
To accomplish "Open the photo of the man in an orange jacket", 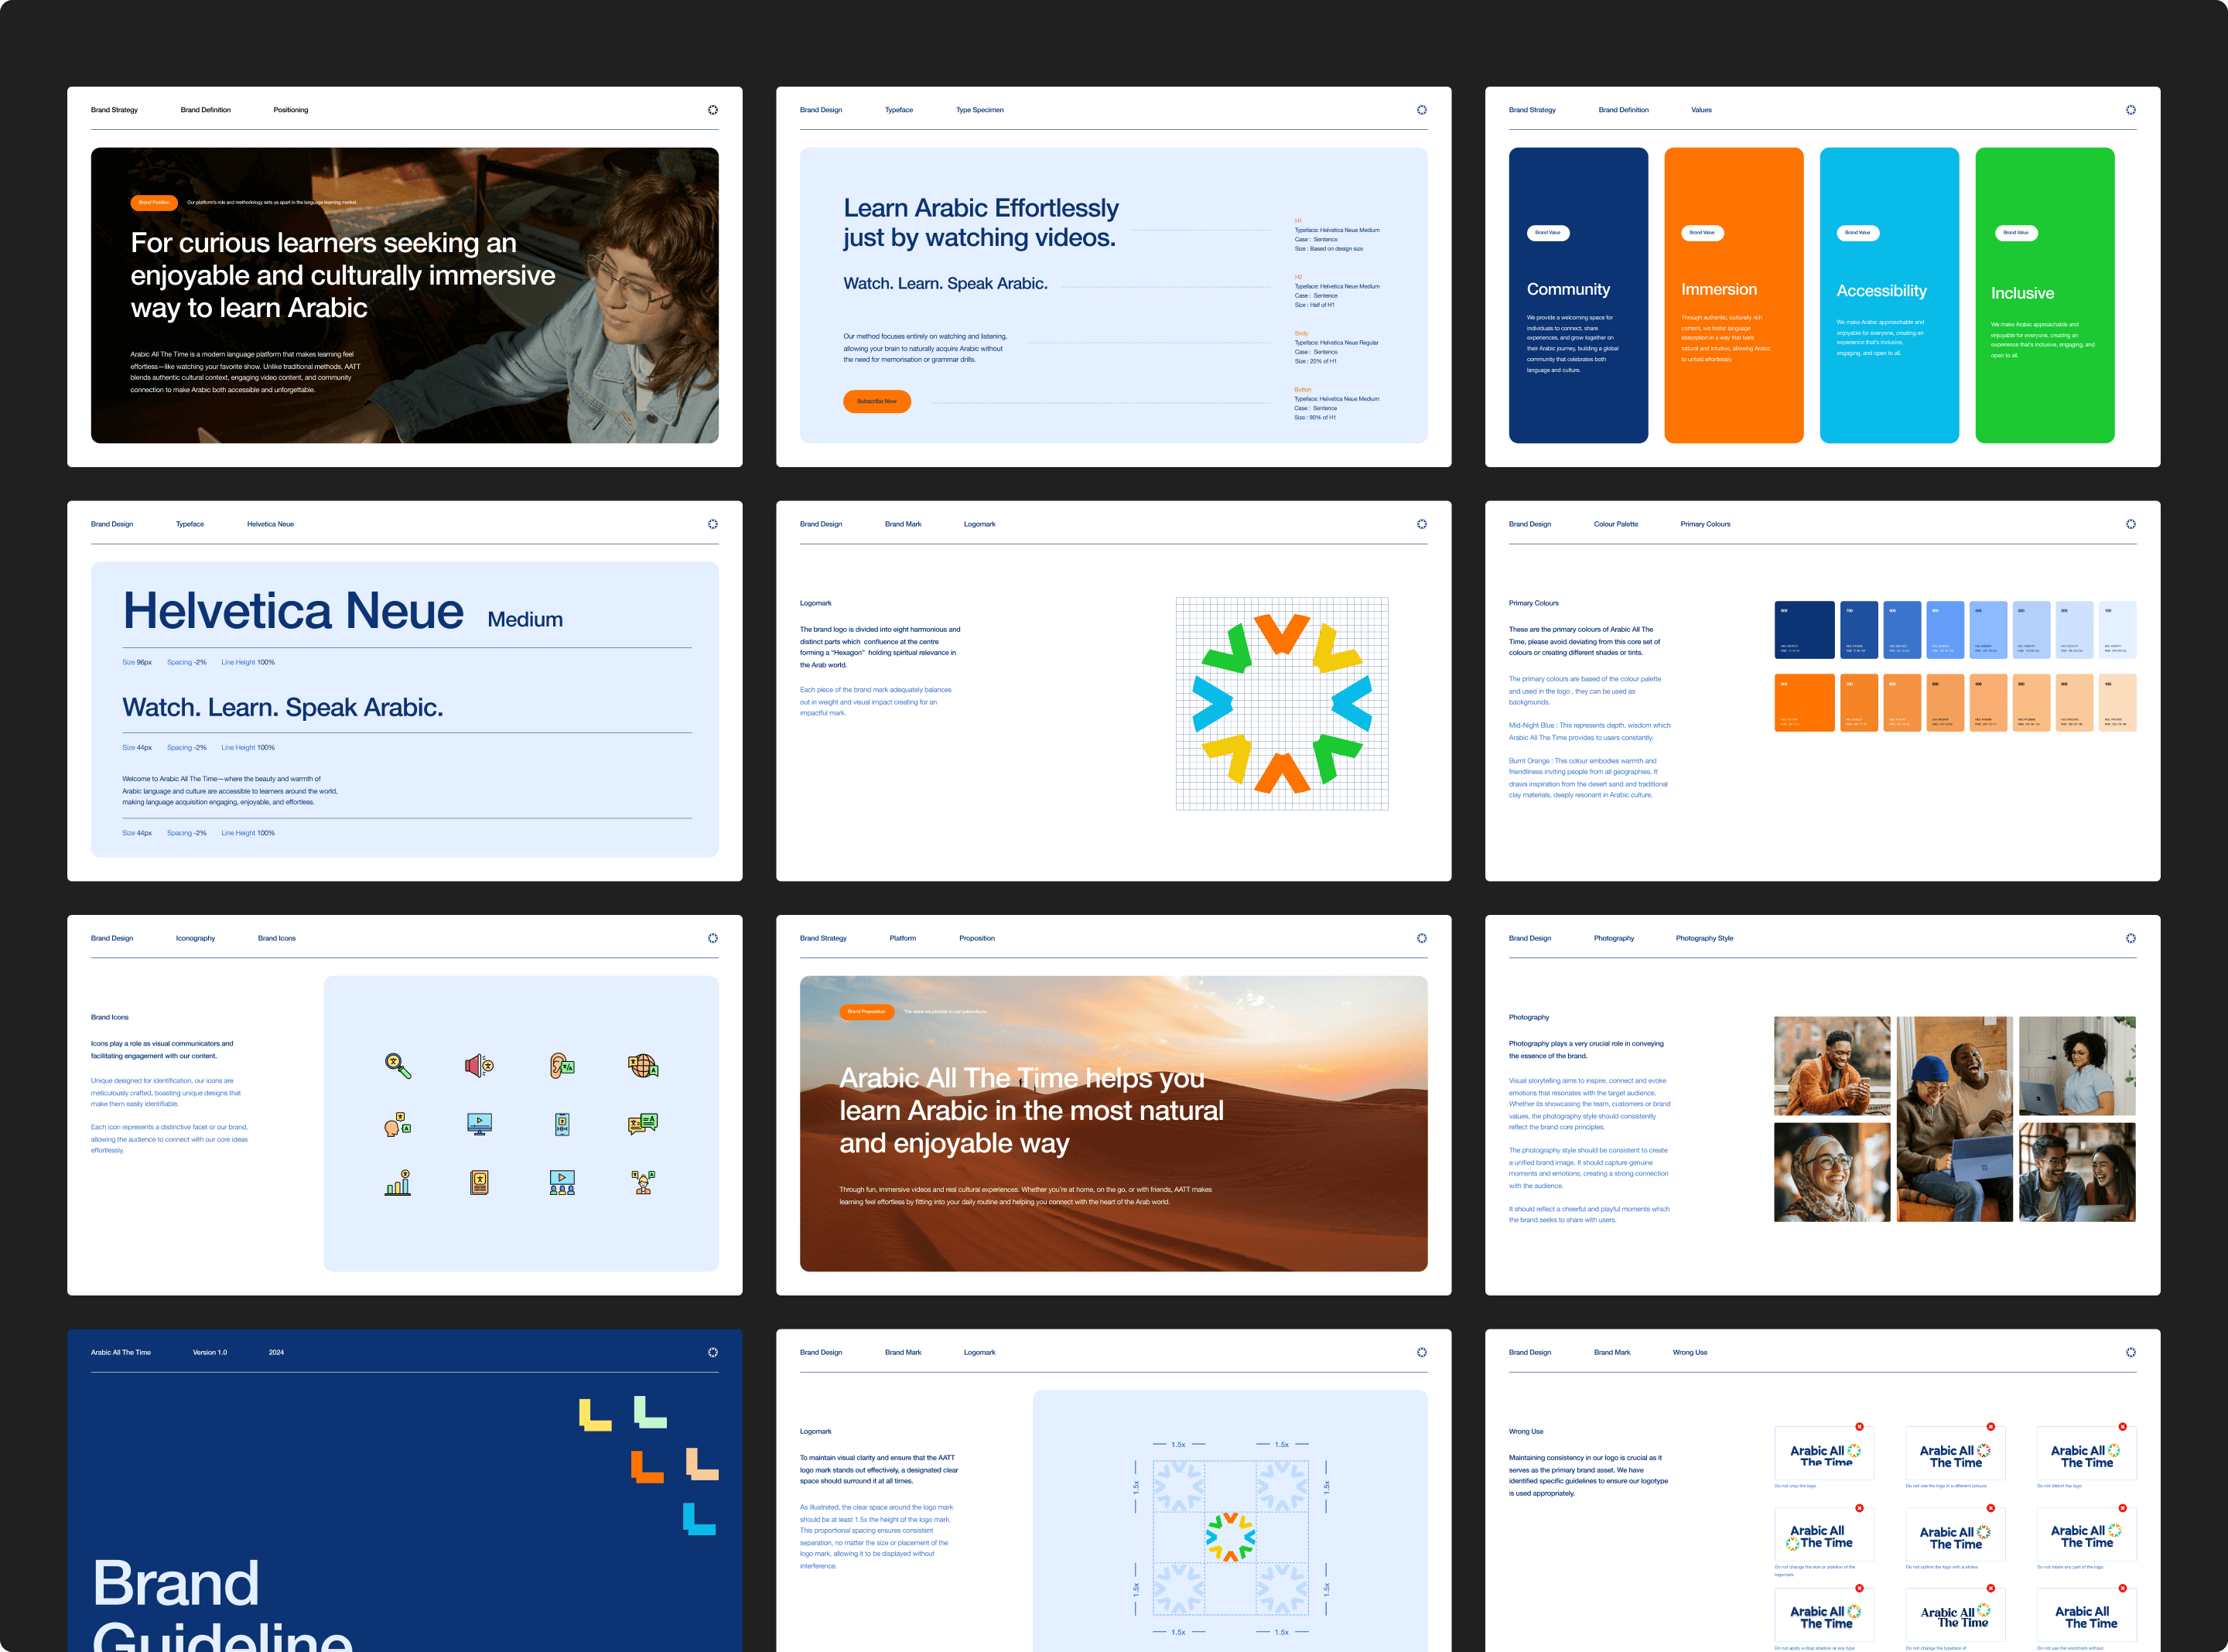I will coord(1832,1066).
